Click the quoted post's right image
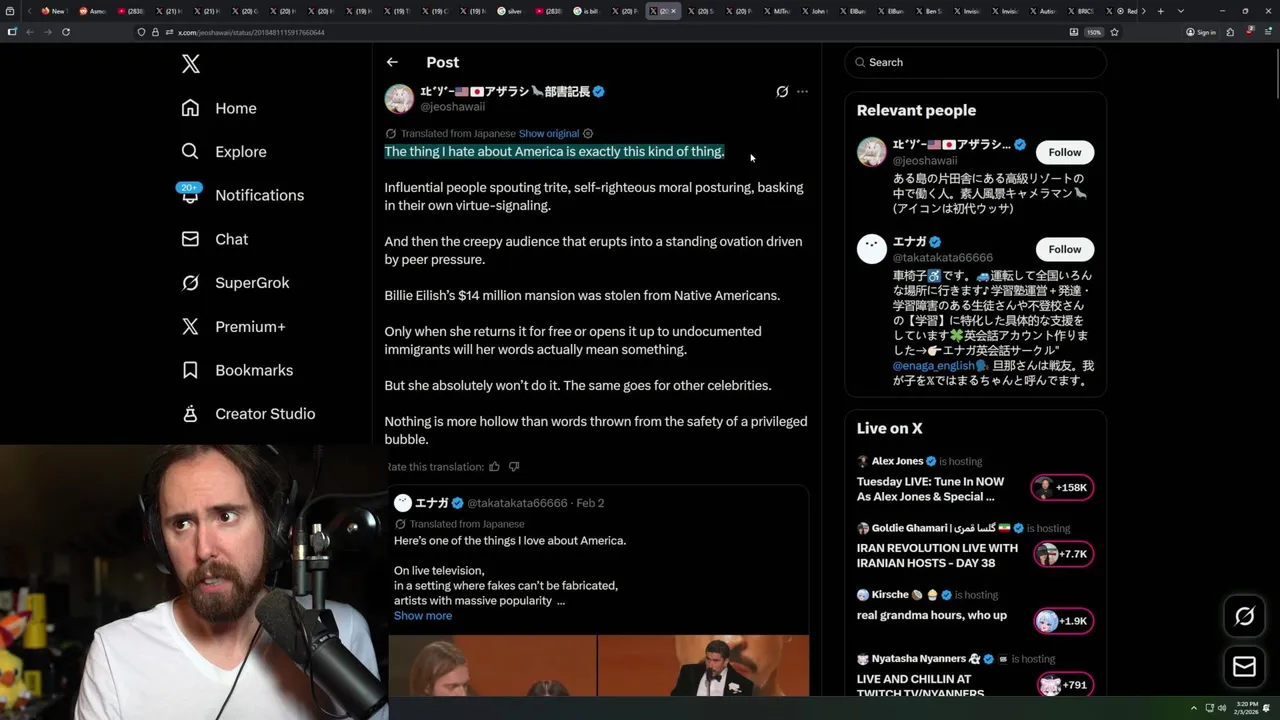1280x720 pixels. pyautogui.click(x=704, y=665)
